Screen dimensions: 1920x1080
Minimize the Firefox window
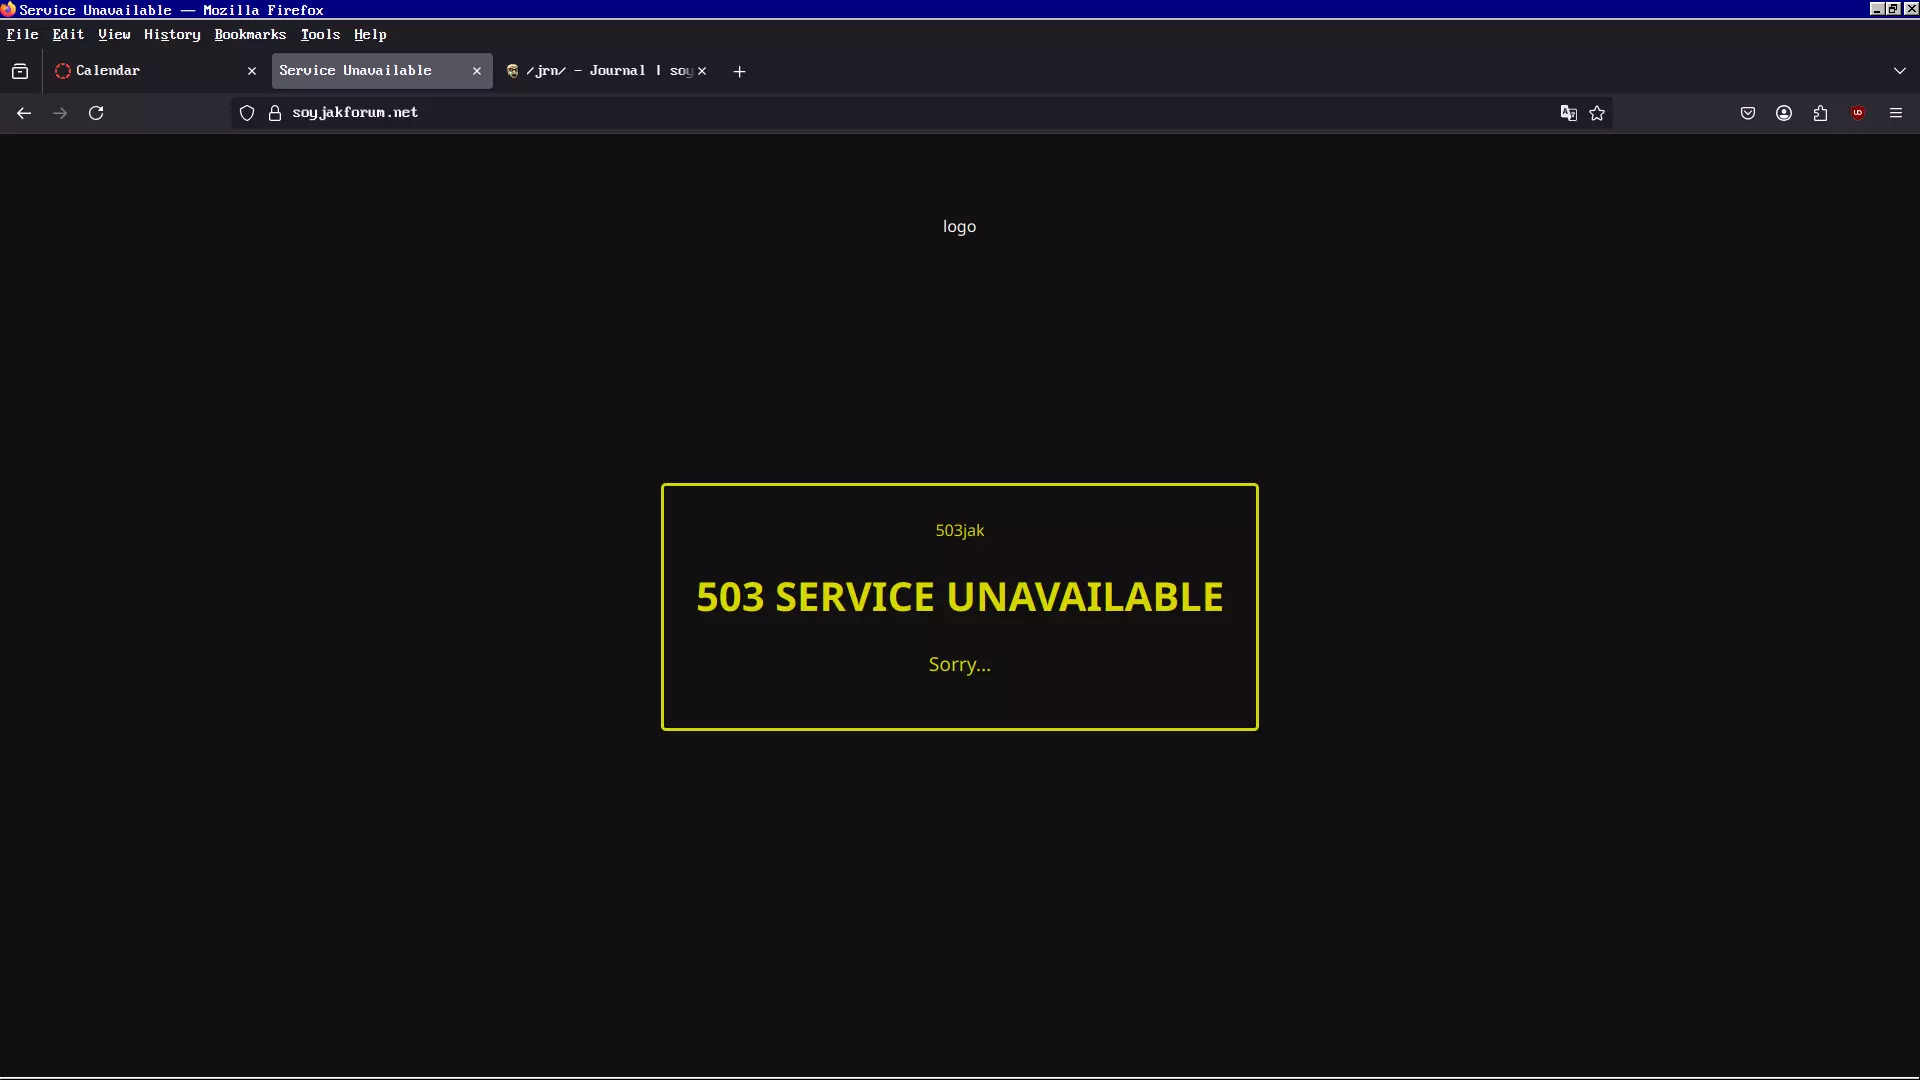pos(1876,9)
